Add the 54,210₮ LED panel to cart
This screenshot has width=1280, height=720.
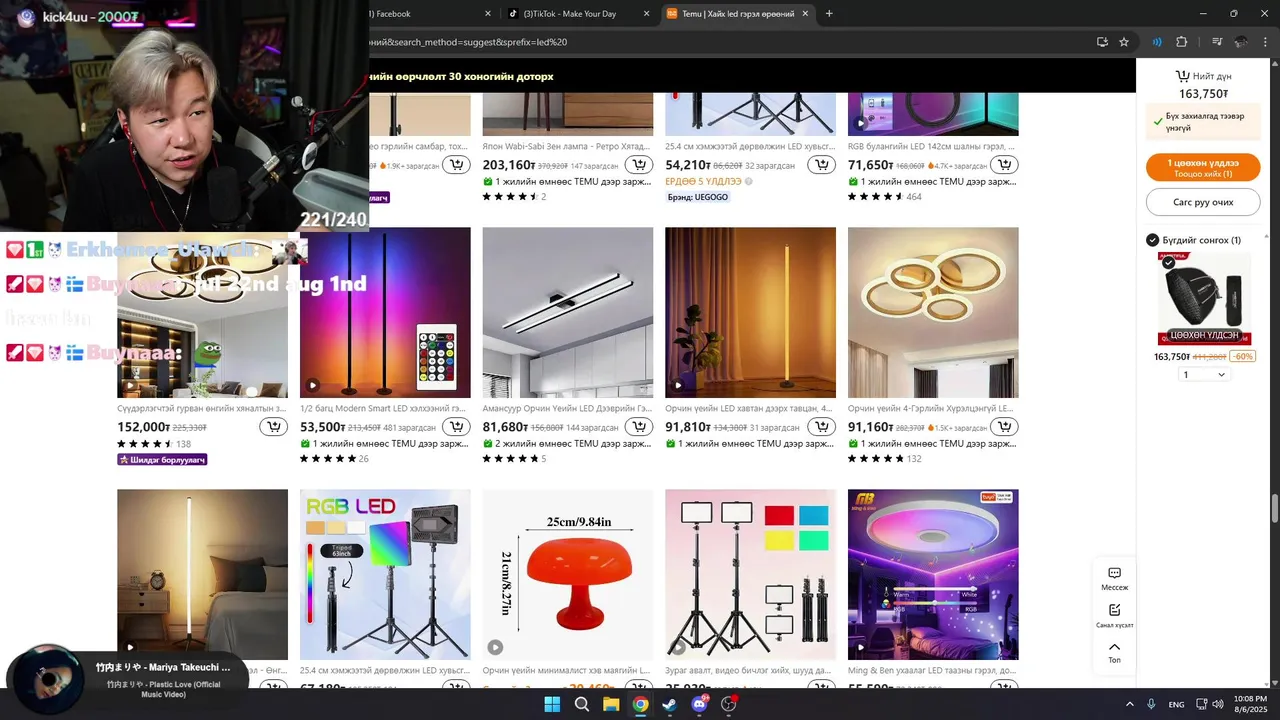[x=822, y=165]
